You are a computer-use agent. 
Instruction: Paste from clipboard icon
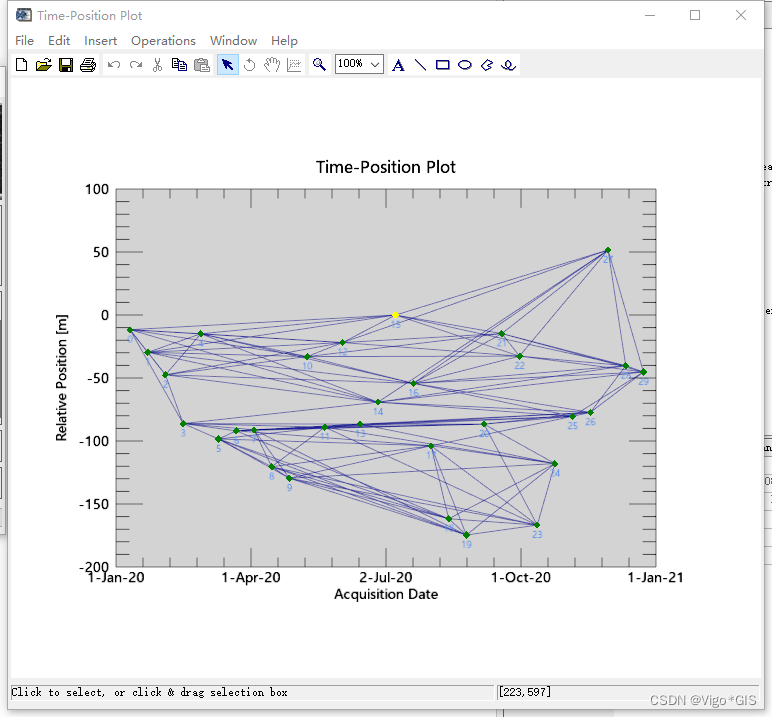202,65
